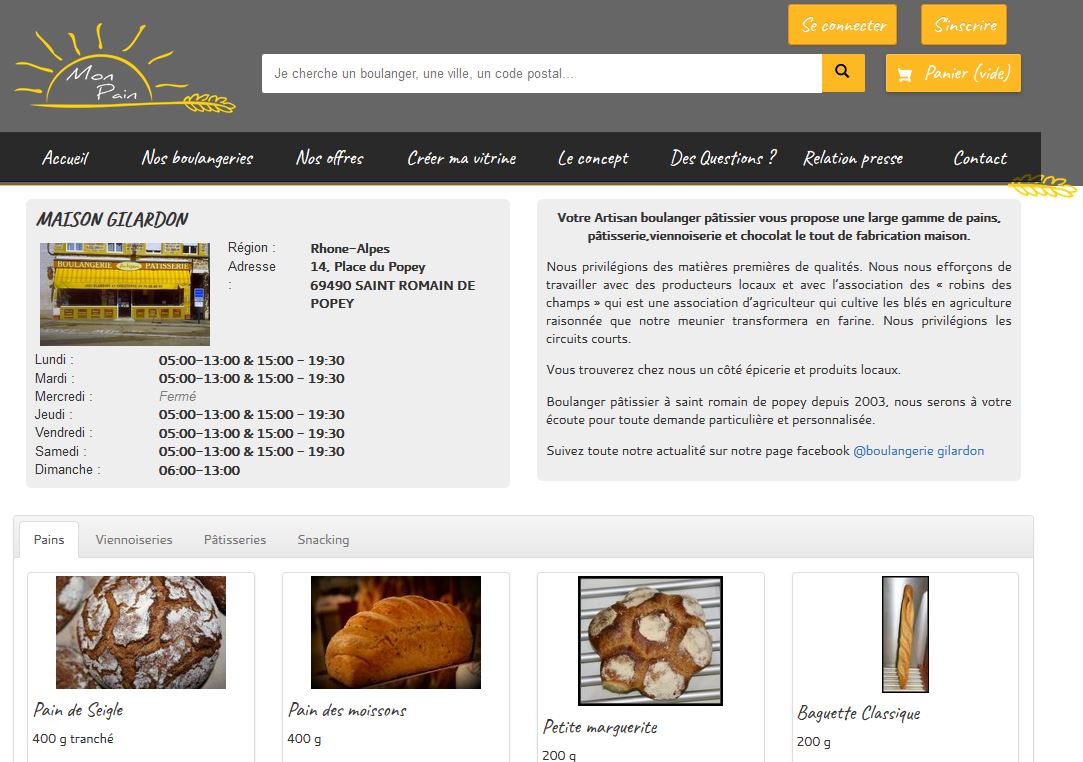Click the Petite marguerite product title
The image size is (1083, 762).
tap(600, 727)
